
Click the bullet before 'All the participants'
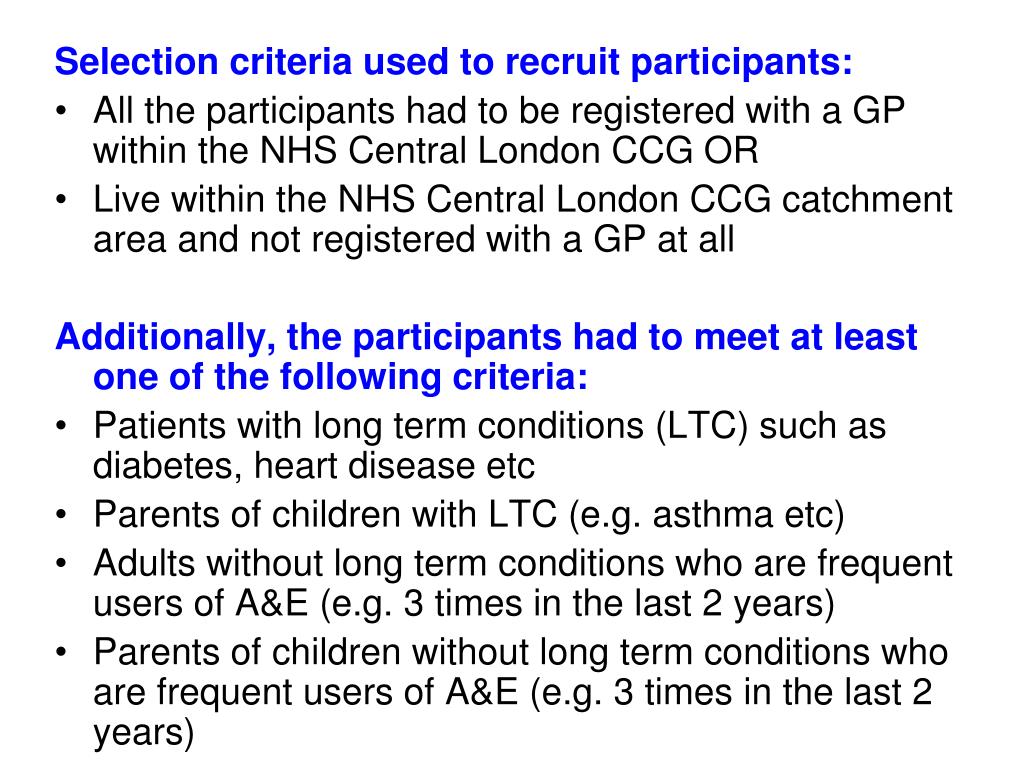pos(61,110)
